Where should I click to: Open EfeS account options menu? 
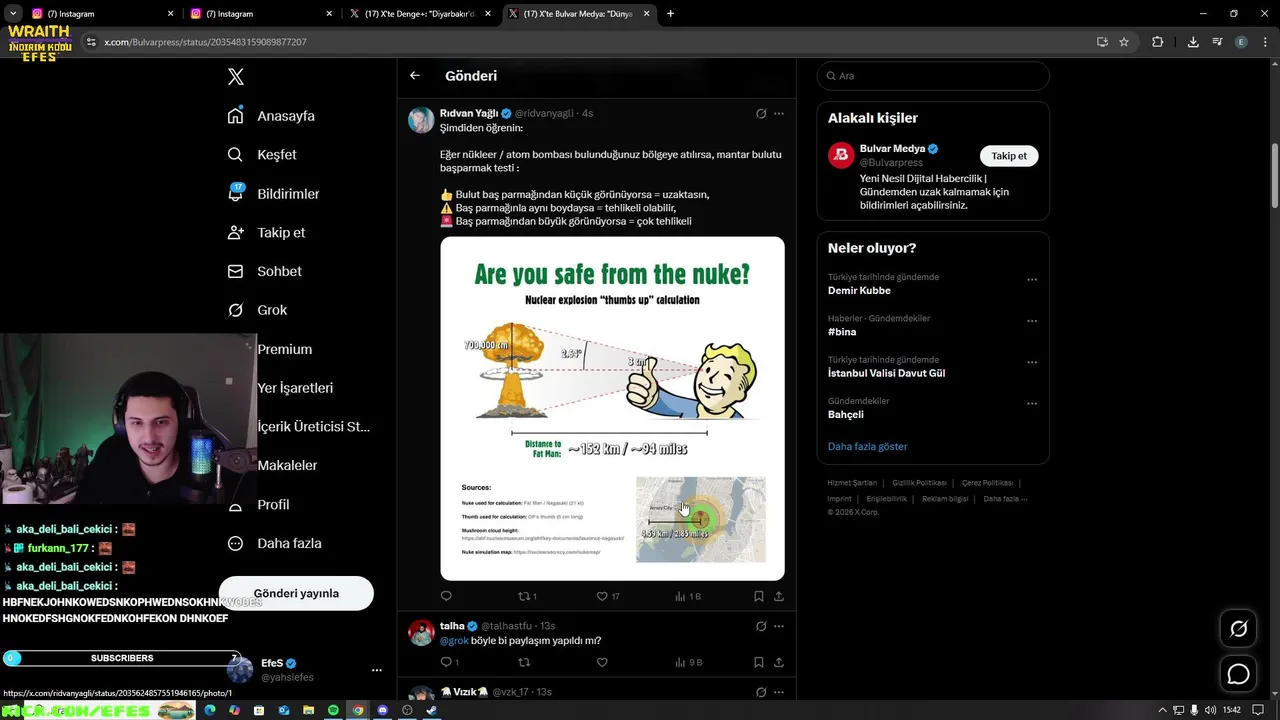[377, 670]
